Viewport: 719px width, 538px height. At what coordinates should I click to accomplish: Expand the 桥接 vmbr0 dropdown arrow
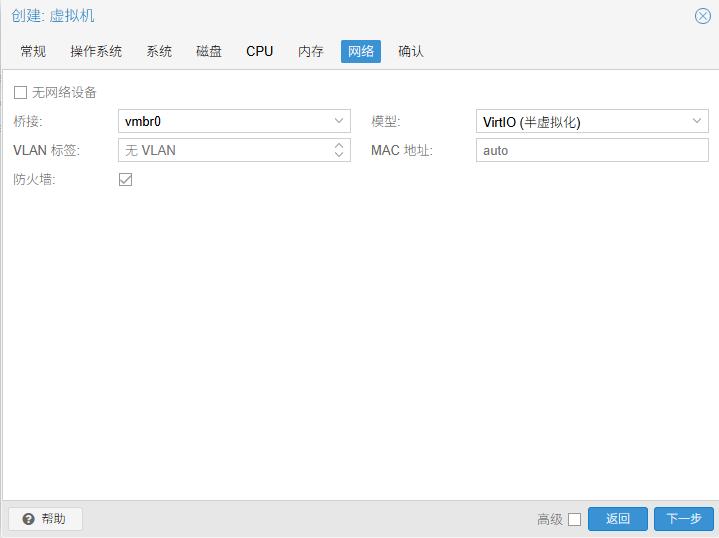(339, 121)
